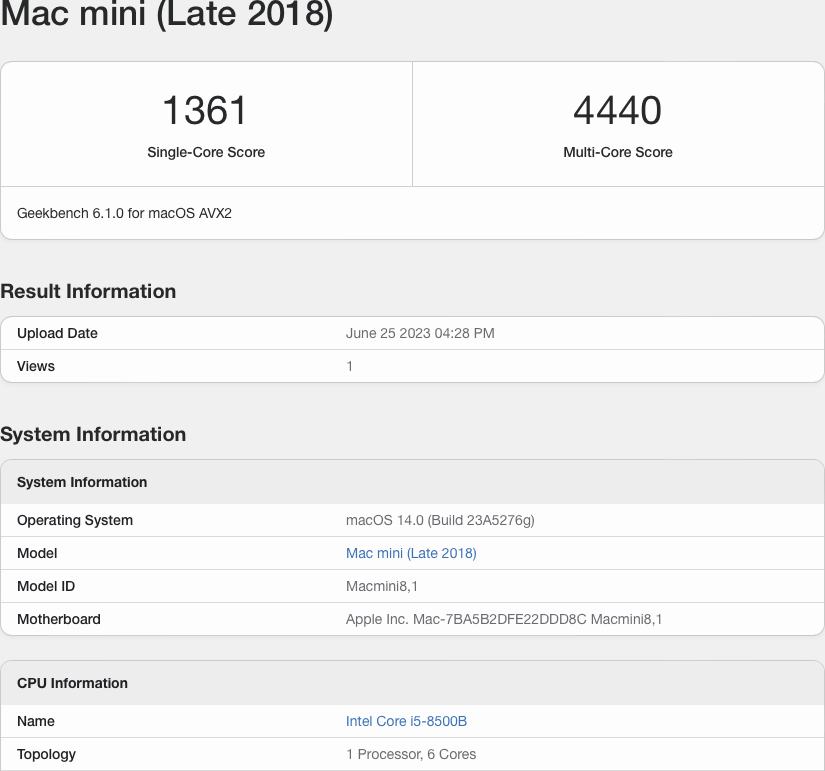Click the Topology label

tap(46, 754)
